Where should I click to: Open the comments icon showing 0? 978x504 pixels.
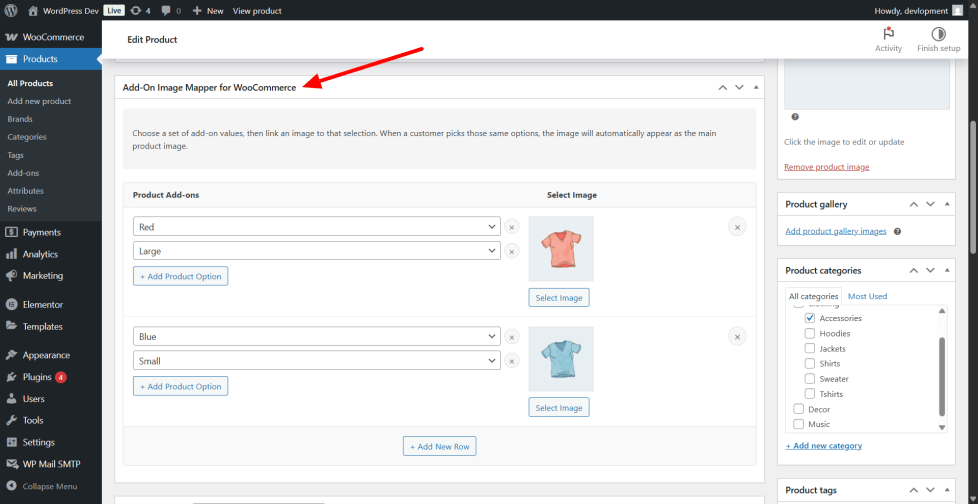coord(171,11)
